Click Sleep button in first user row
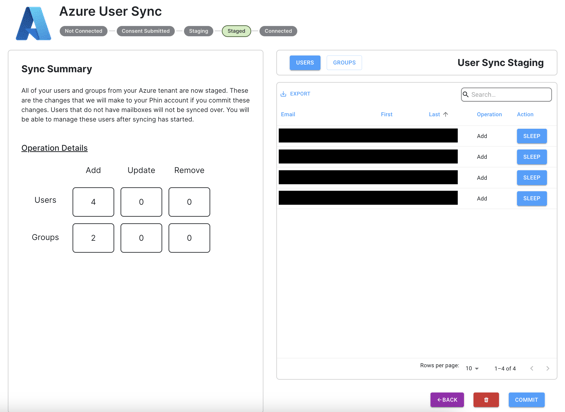 (x=531, y=136)
